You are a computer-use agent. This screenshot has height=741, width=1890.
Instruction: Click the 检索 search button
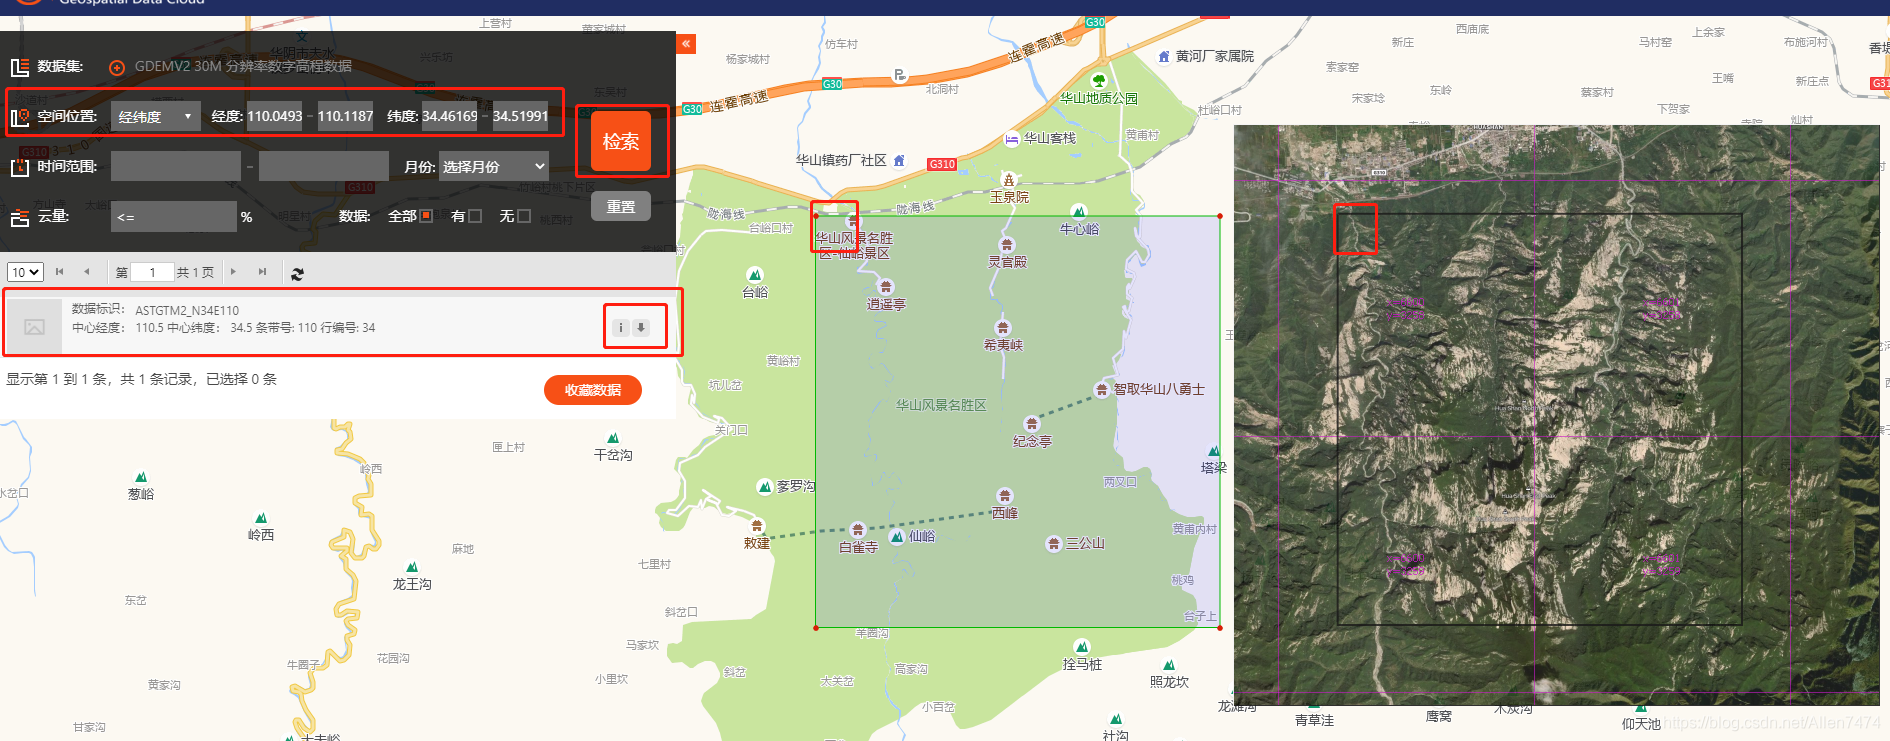[x=621, y=142]
